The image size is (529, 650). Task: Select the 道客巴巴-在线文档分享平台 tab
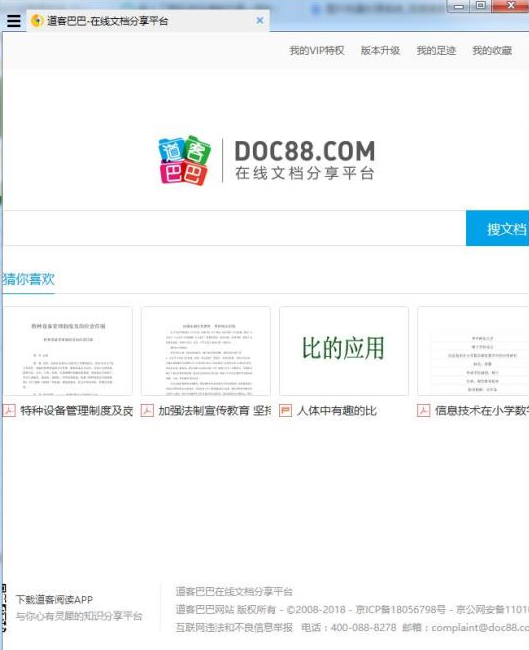click(x=148, y=21)
